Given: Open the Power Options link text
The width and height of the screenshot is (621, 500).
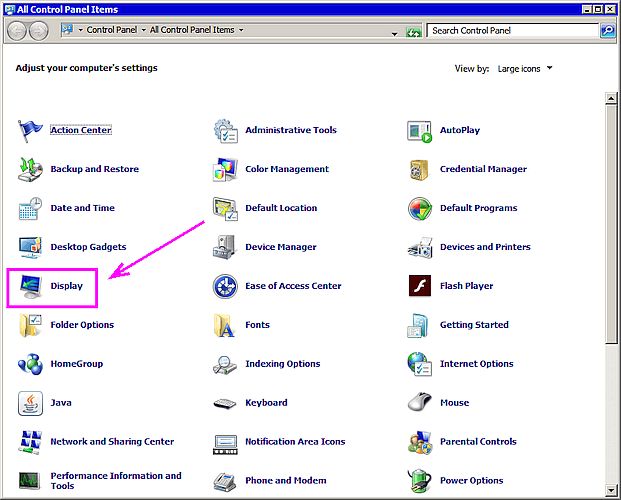Looking at the screenshot, I should (x=472, y=480).
